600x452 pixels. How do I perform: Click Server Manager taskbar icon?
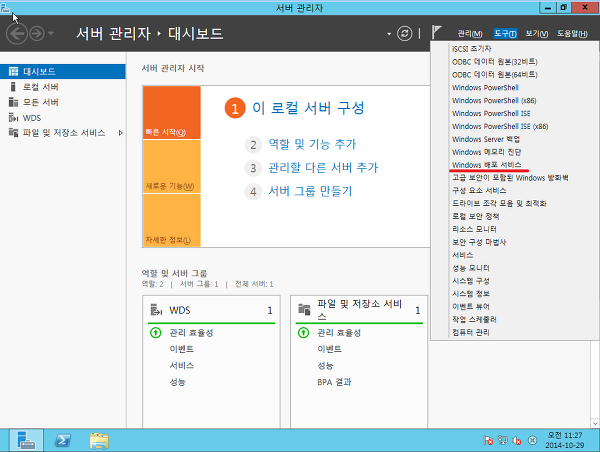26,441
